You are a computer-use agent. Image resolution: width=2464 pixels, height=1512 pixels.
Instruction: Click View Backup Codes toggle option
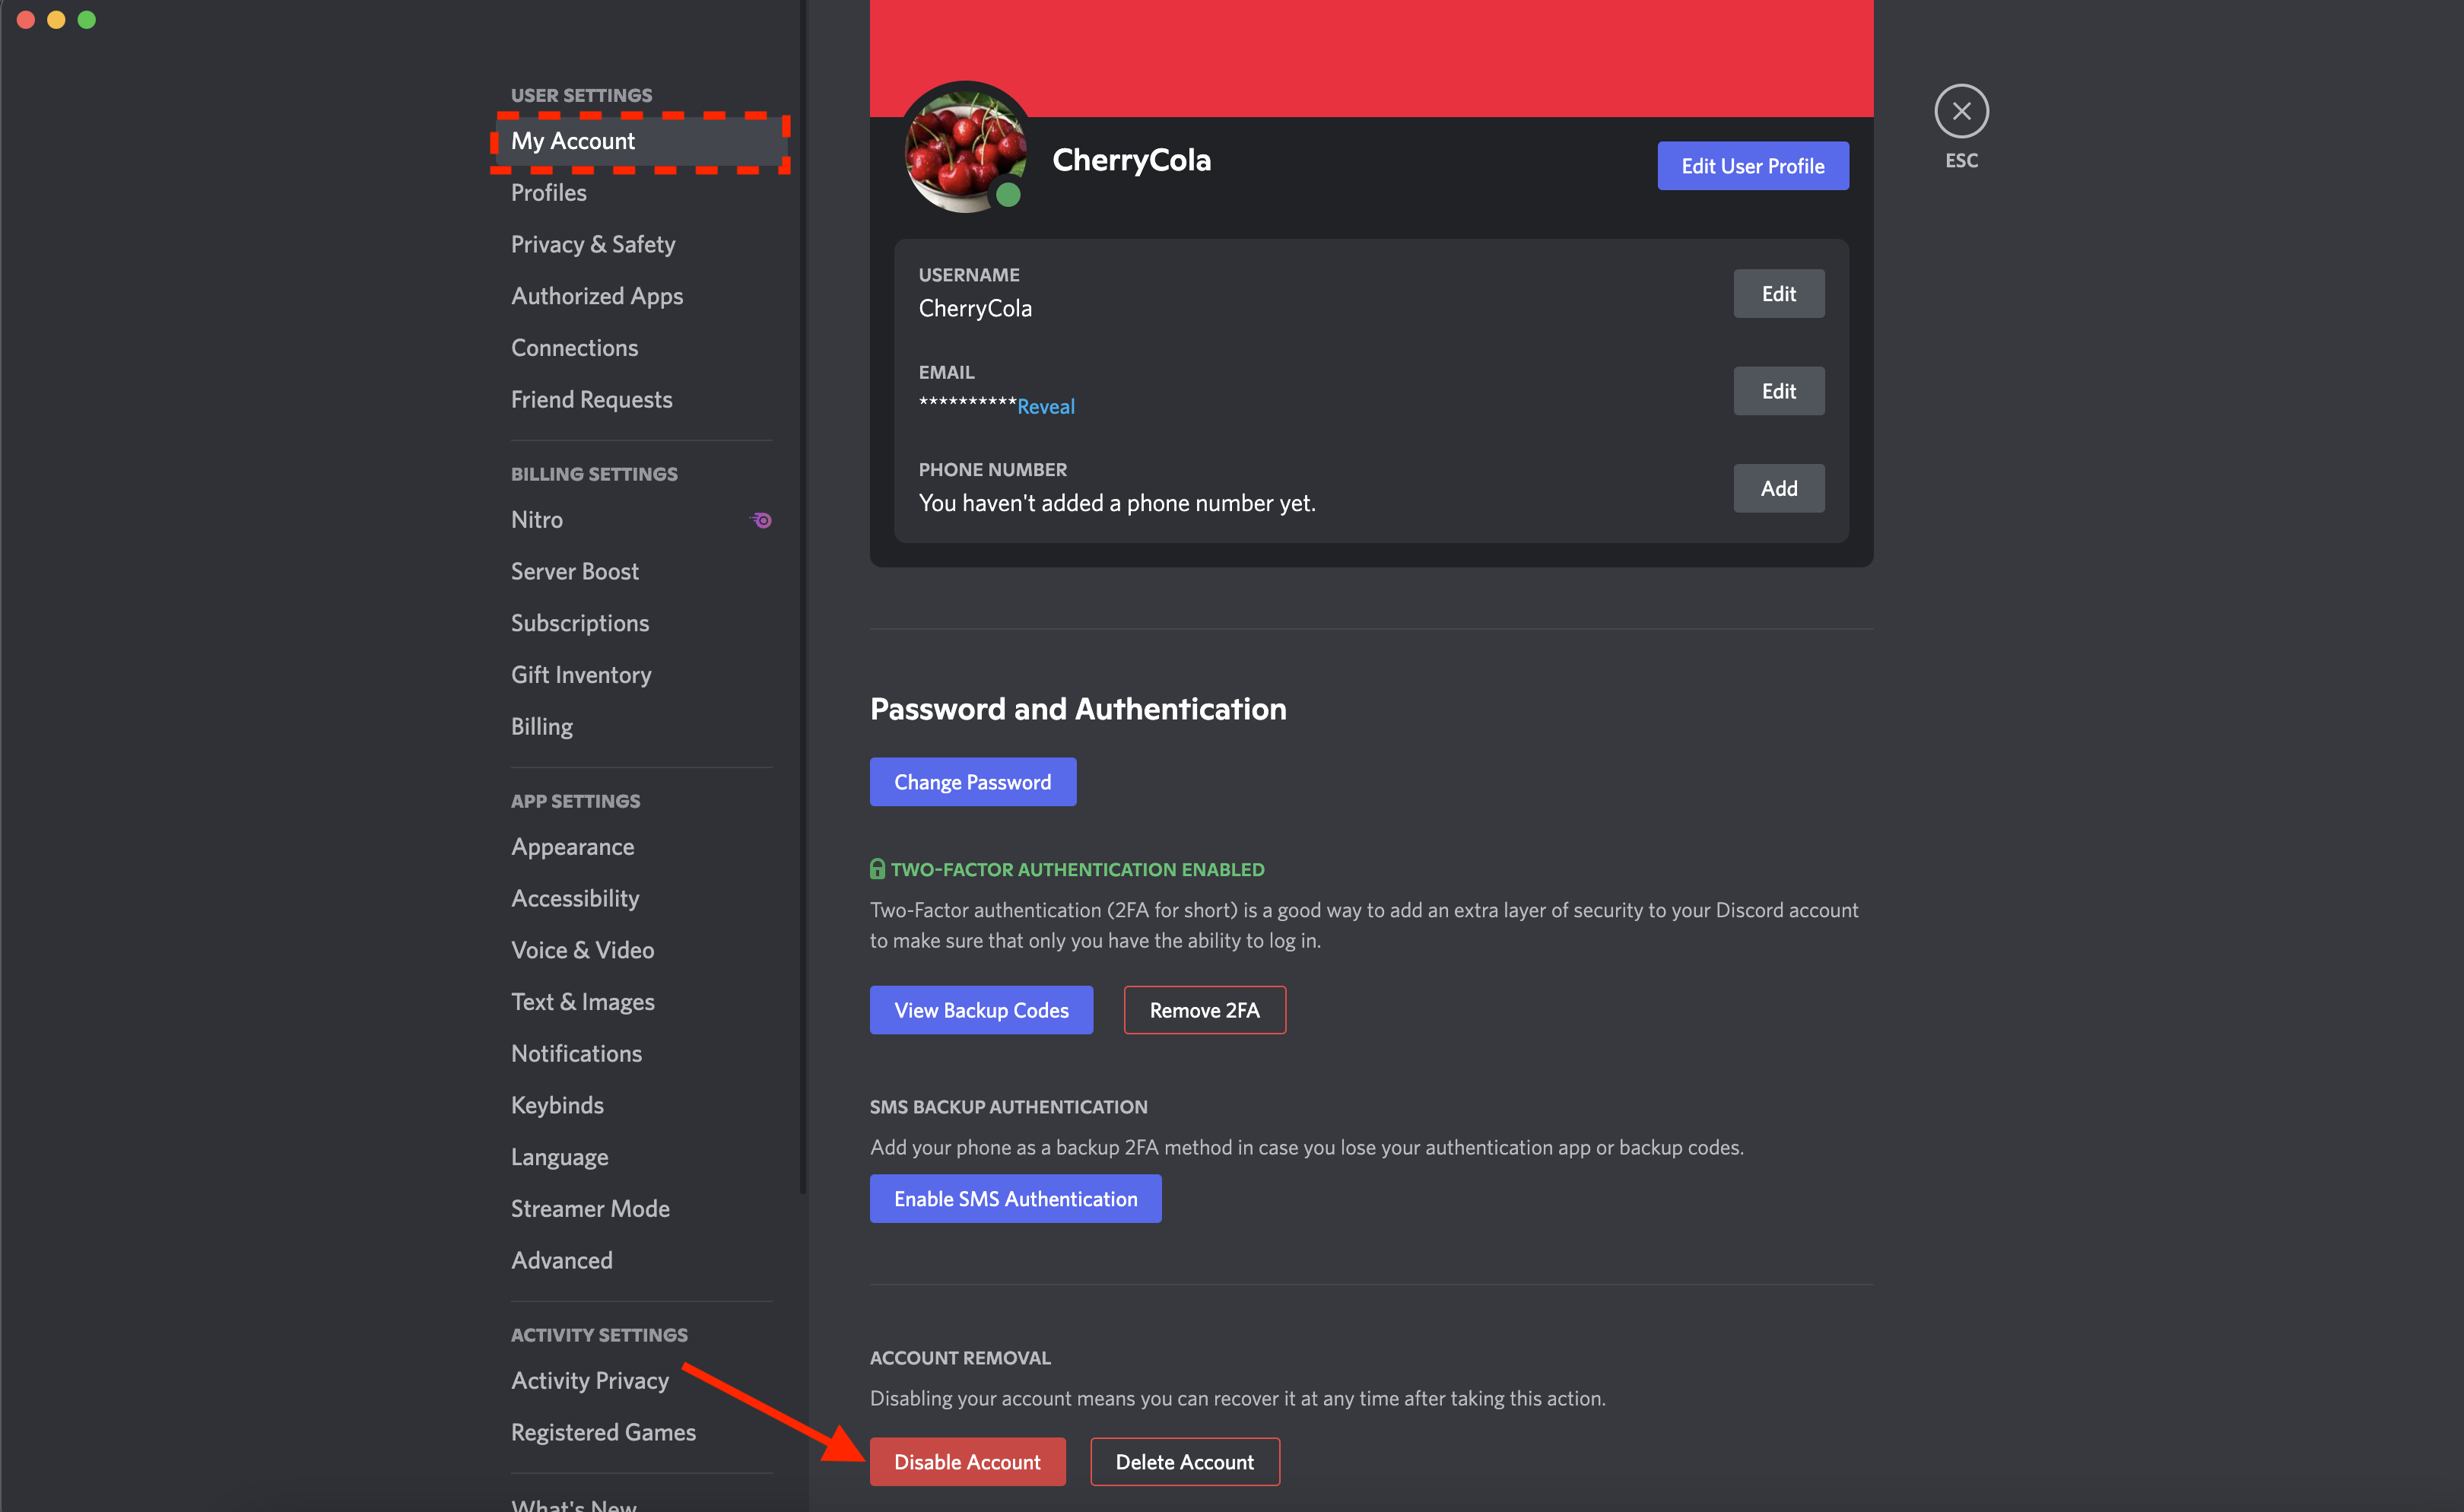coord(980,1009)
